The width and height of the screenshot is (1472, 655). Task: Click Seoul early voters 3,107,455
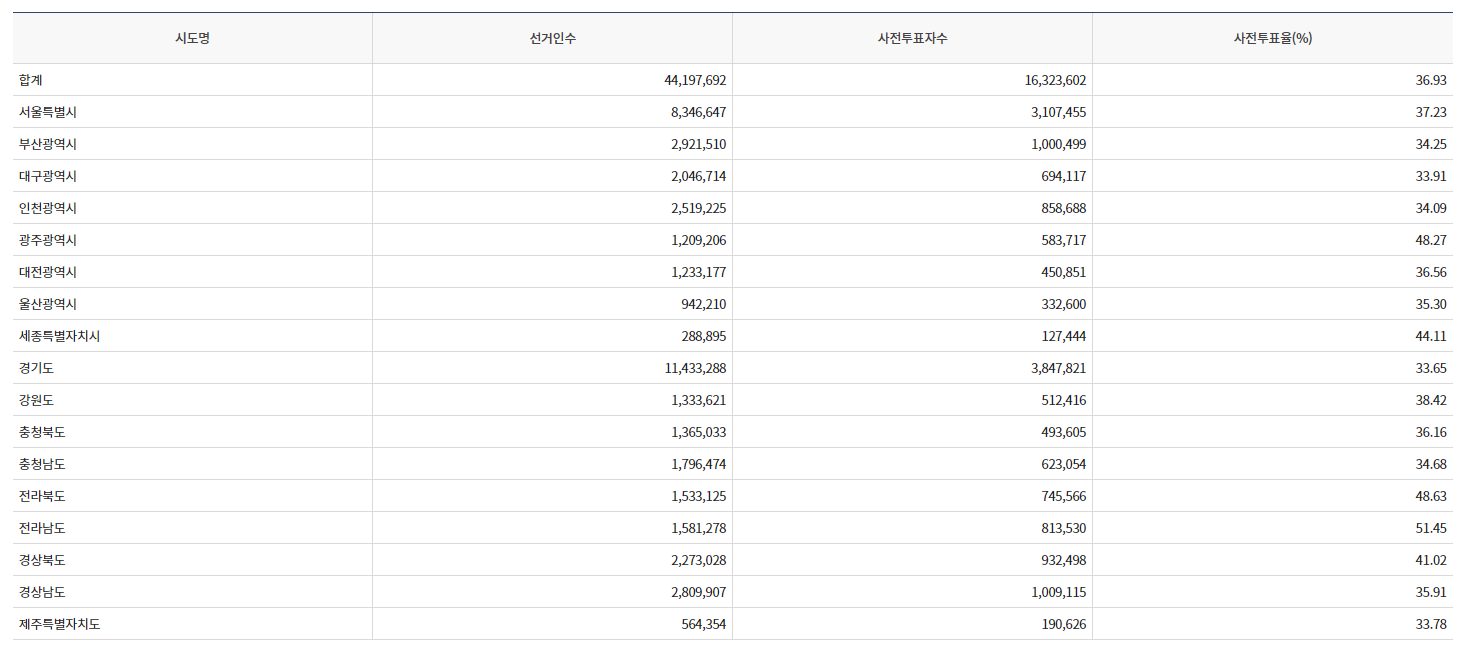tap(1059, 112)
